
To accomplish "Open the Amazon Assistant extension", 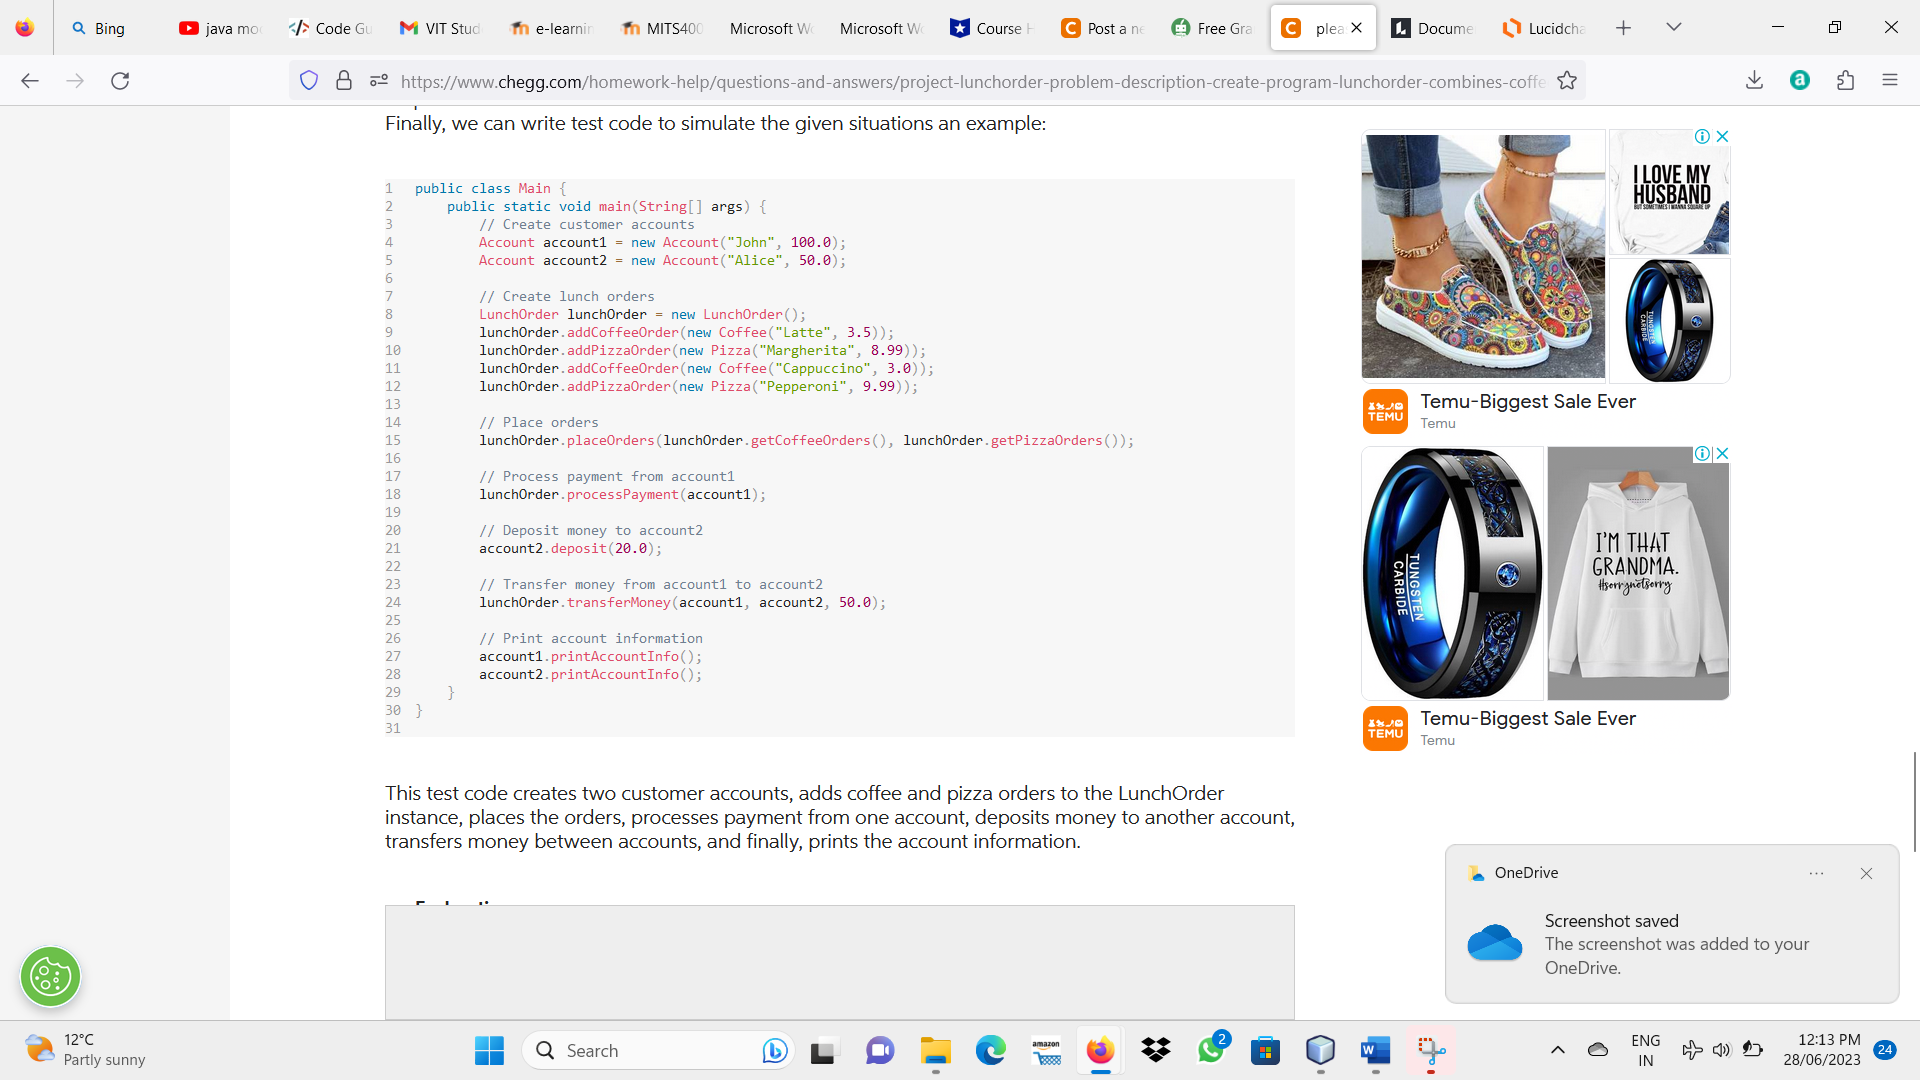I will click(x=1800, y=80).
